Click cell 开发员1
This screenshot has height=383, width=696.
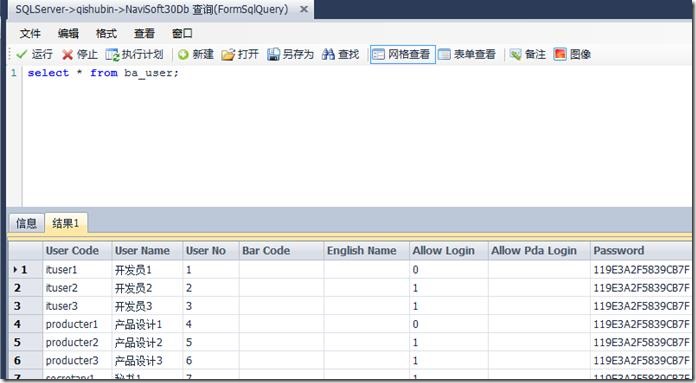(147, 270)
